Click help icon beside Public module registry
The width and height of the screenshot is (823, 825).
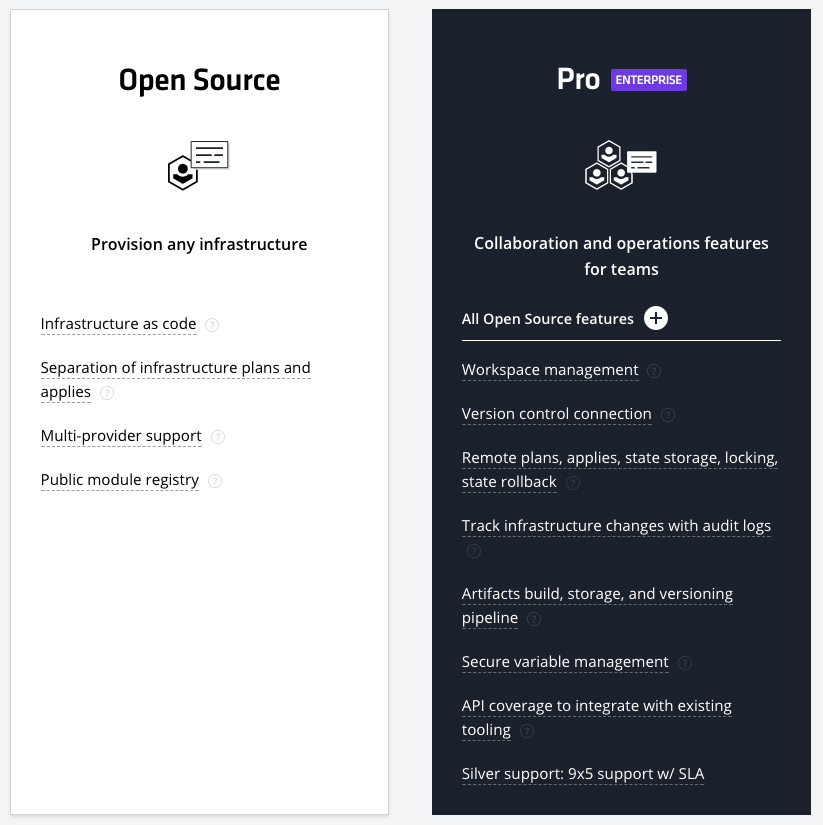point(215,481)
